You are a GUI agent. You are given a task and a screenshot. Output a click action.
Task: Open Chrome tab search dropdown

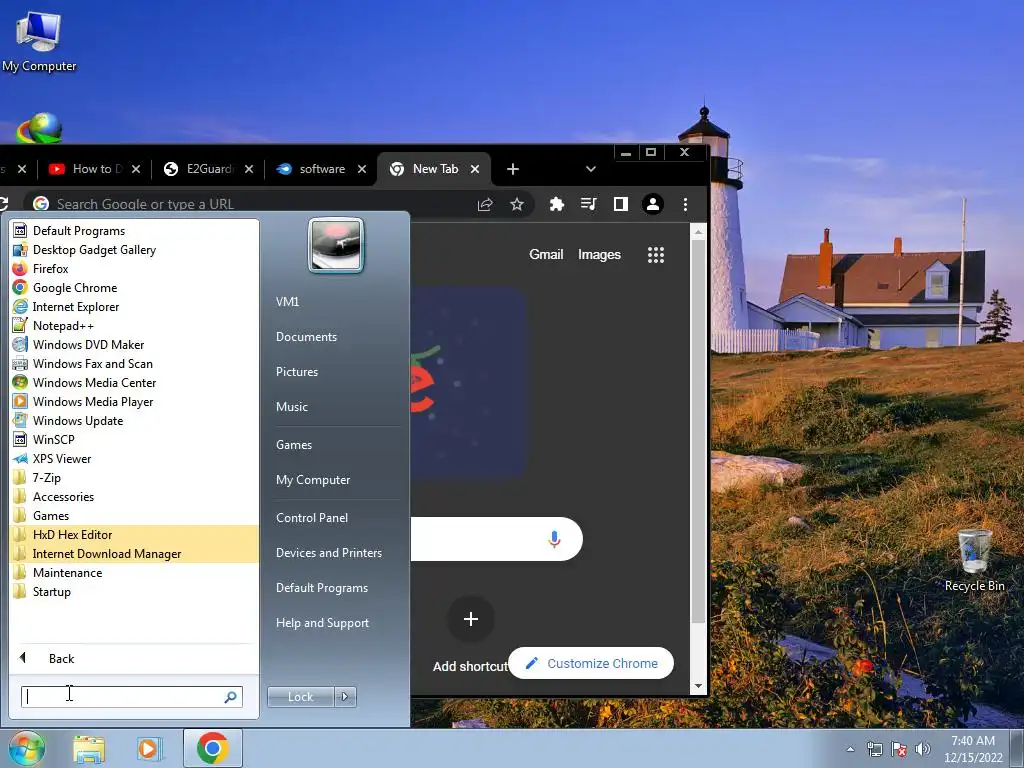click(x=590, y=169)
